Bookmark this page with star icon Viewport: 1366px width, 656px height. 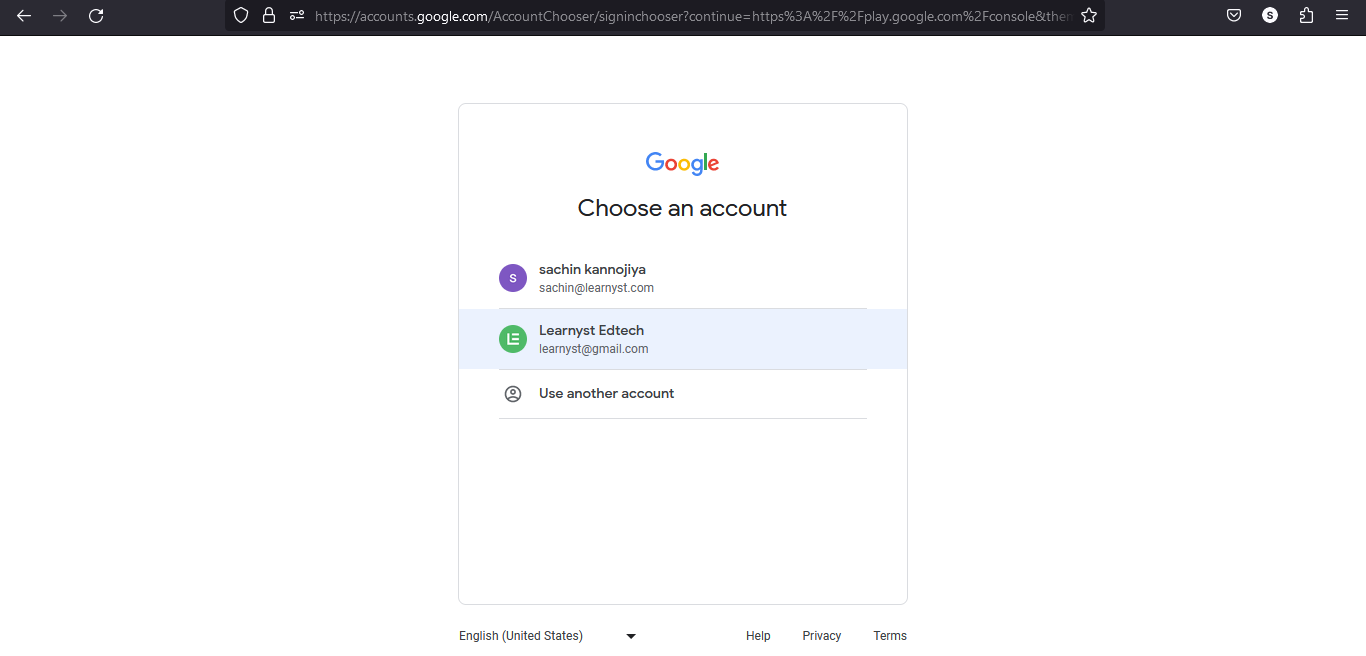coord(1089,16)
